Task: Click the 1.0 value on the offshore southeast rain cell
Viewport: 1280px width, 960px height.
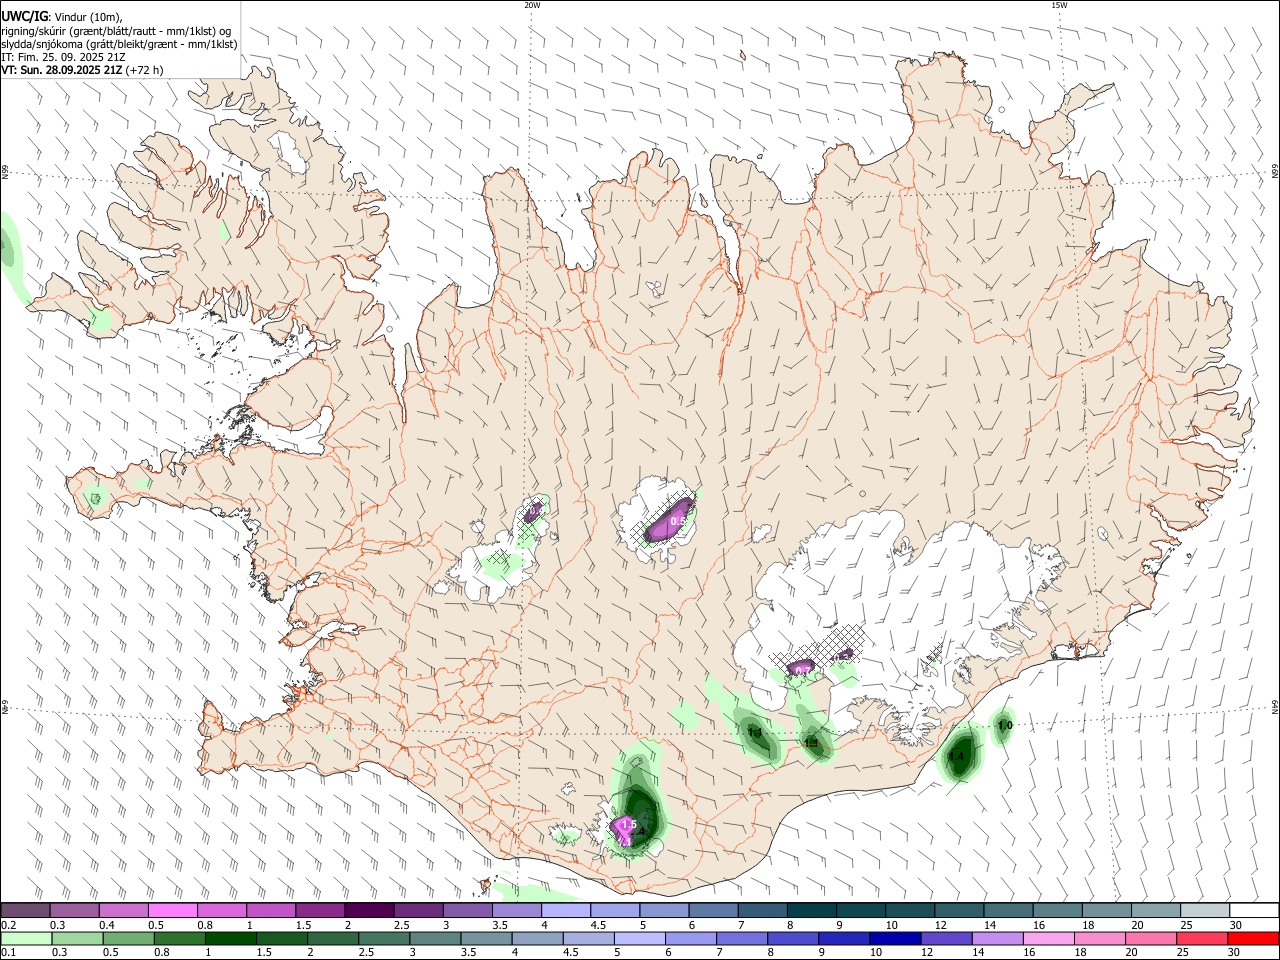Action: pyautogui.click(x=1006, y=725)
